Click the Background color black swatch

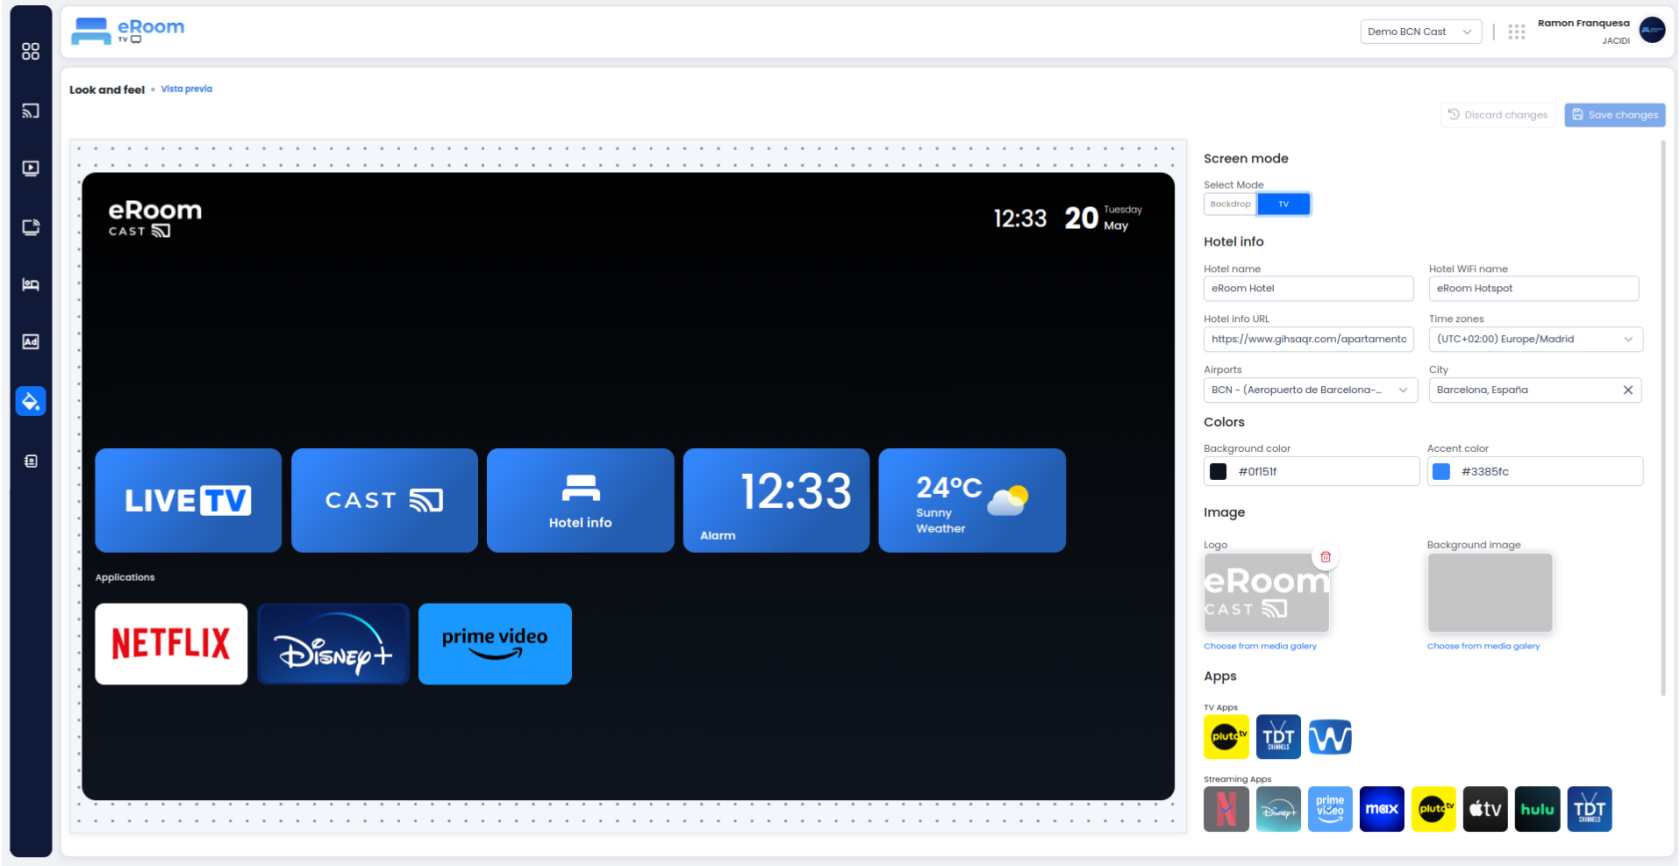1218,472
